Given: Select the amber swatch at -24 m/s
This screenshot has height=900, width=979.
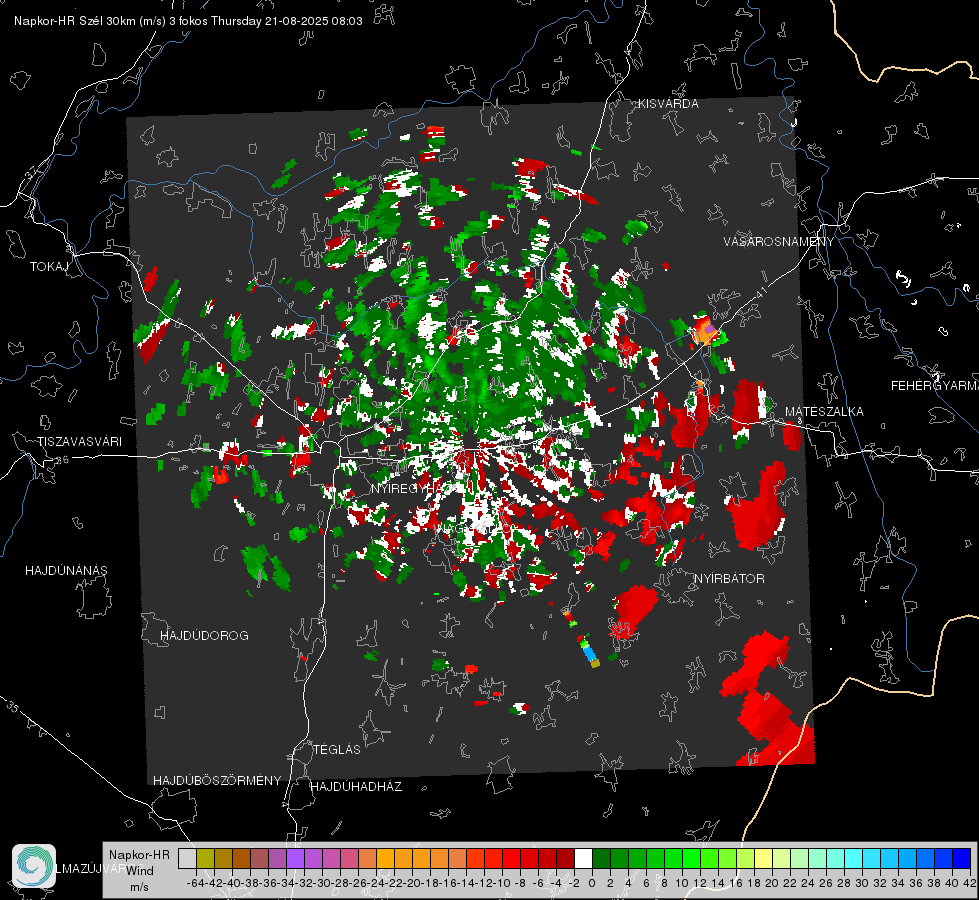Looking at the screenshot, I should (385, 858).
